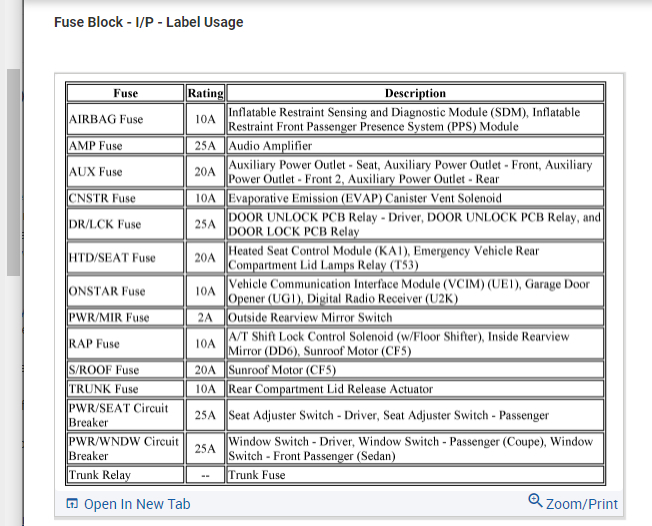Click the '--' rating for Trunk Relay

click(x=205, y=475)
